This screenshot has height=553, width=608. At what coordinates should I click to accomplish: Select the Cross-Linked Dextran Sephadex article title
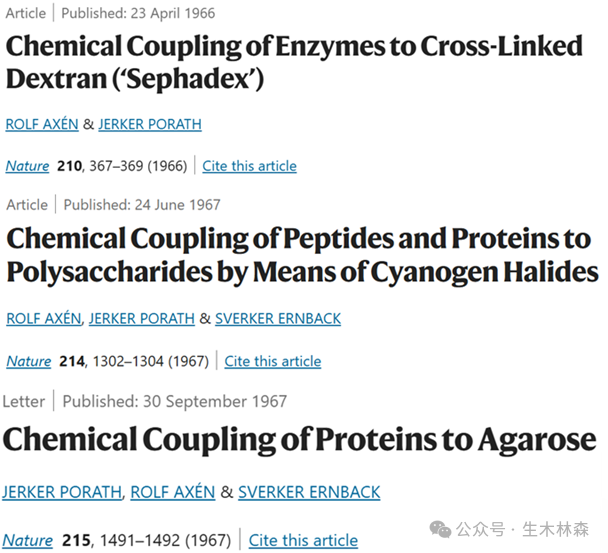click(294, 62)
